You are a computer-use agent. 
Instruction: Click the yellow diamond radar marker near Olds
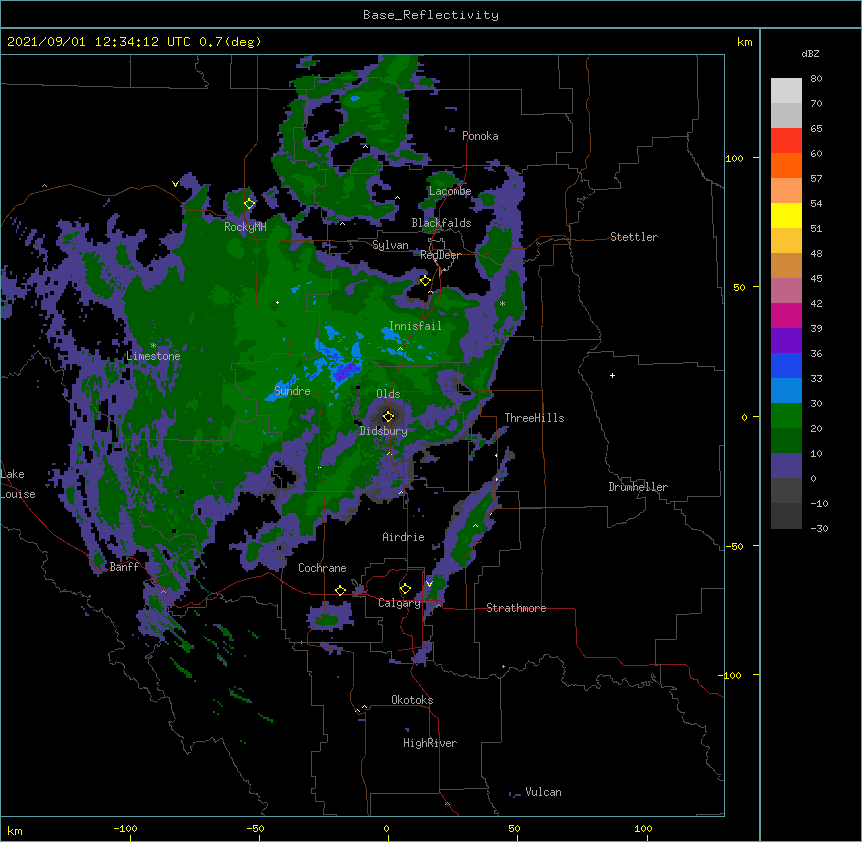[x=389, y=416]
